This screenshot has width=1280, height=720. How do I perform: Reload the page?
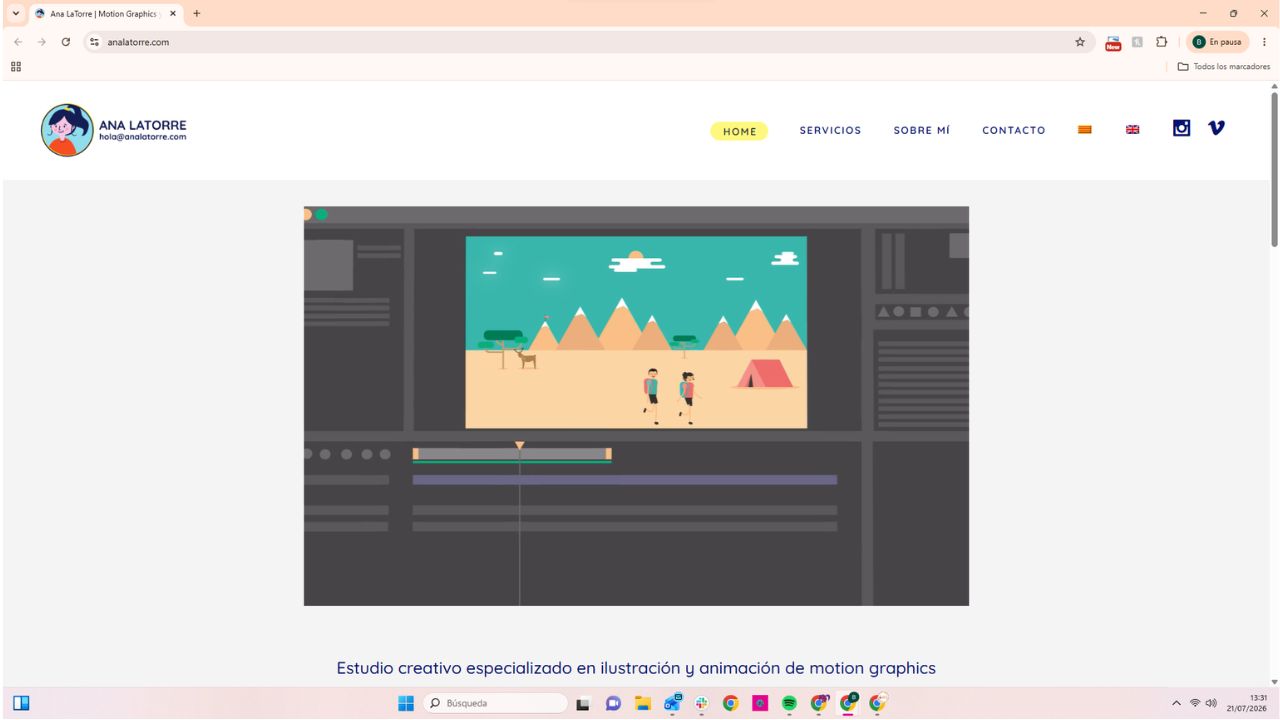click(66, 42)
